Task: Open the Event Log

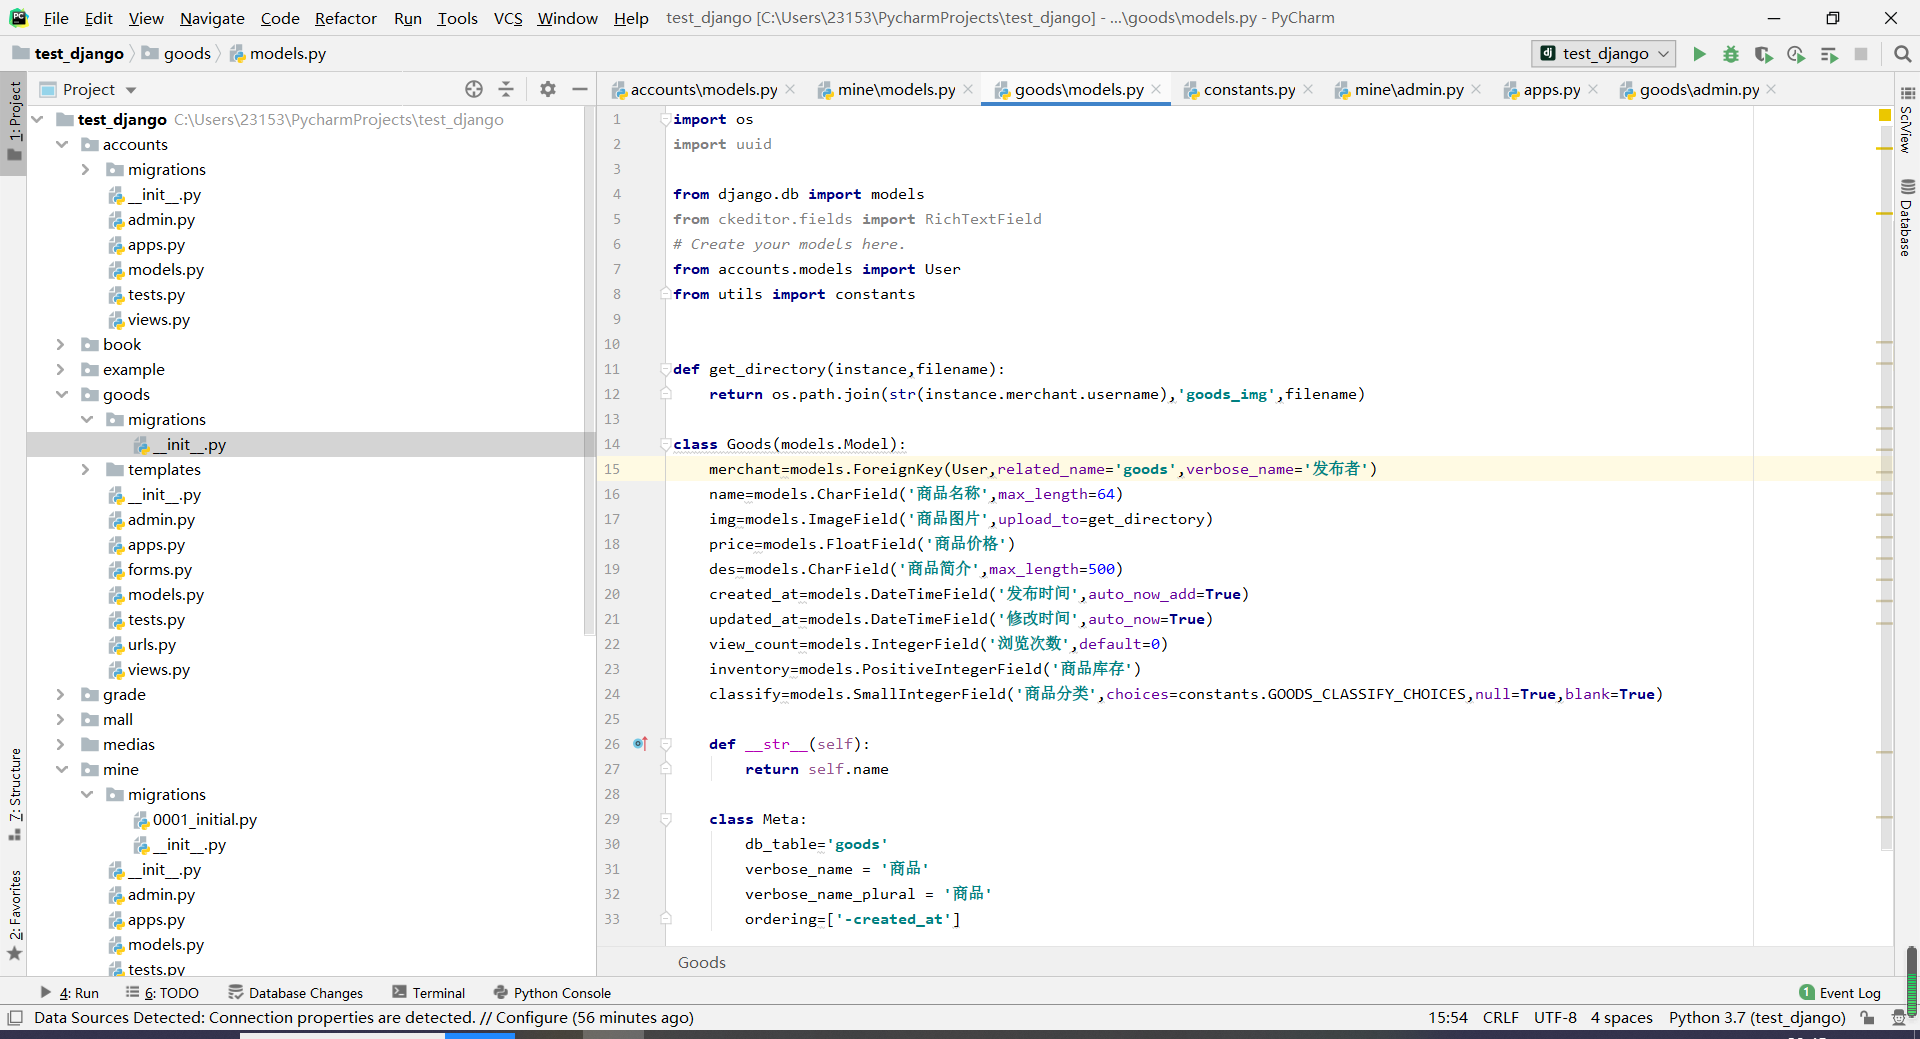Action: coord(1840,993)
